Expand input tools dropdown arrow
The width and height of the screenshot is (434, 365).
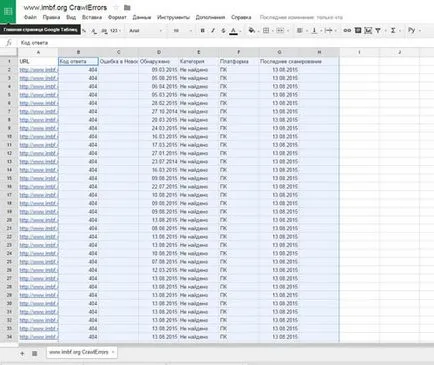[x=420, y=31]
